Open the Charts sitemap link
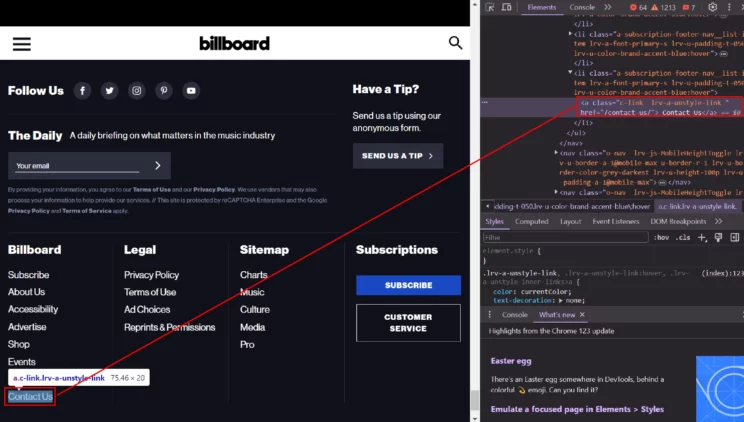Image resolution: width=744 pixels, height=422 pixels. (253, 275)
